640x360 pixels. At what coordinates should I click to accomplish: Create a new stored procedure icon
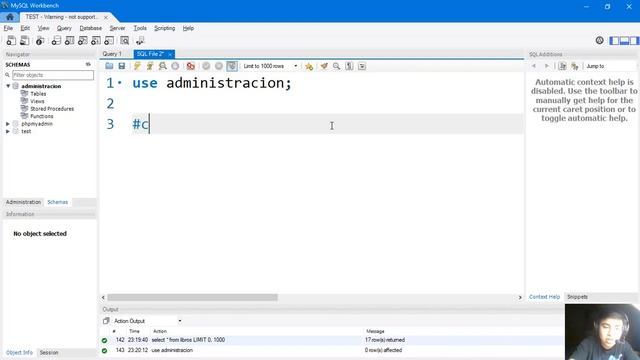point(96,40)
